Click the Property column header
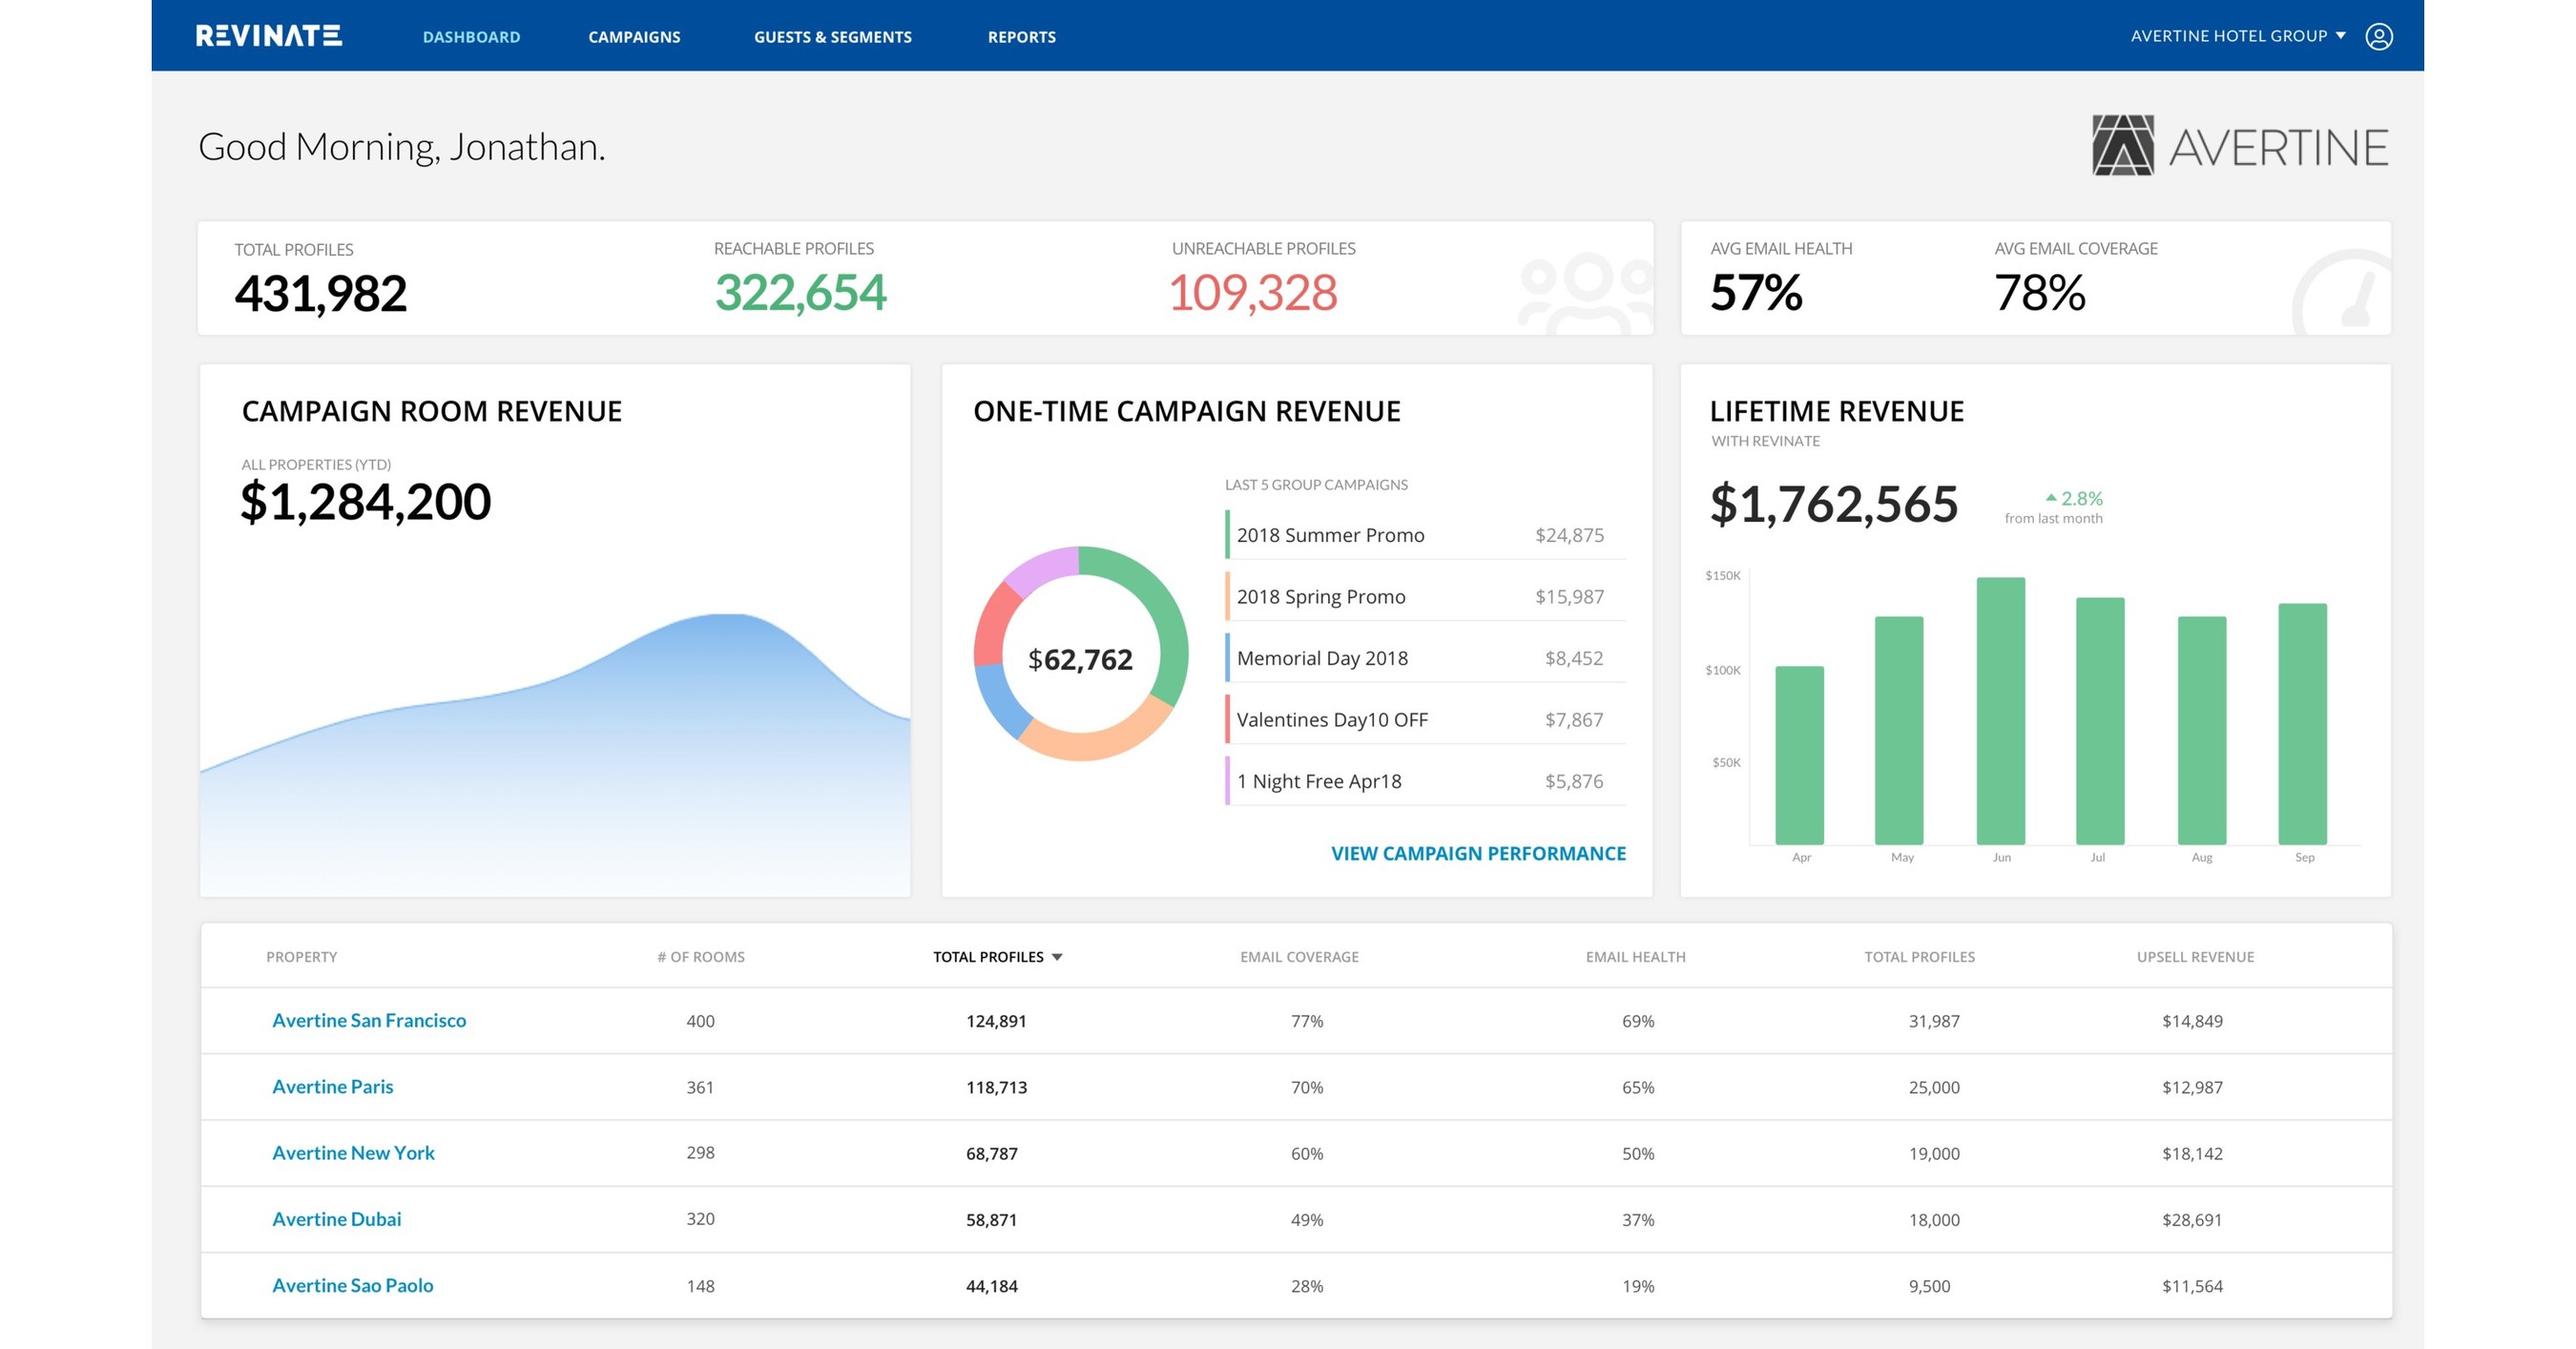This screenshot has height=1349, width=2576. pyautogui.click(x=301, y=957)
